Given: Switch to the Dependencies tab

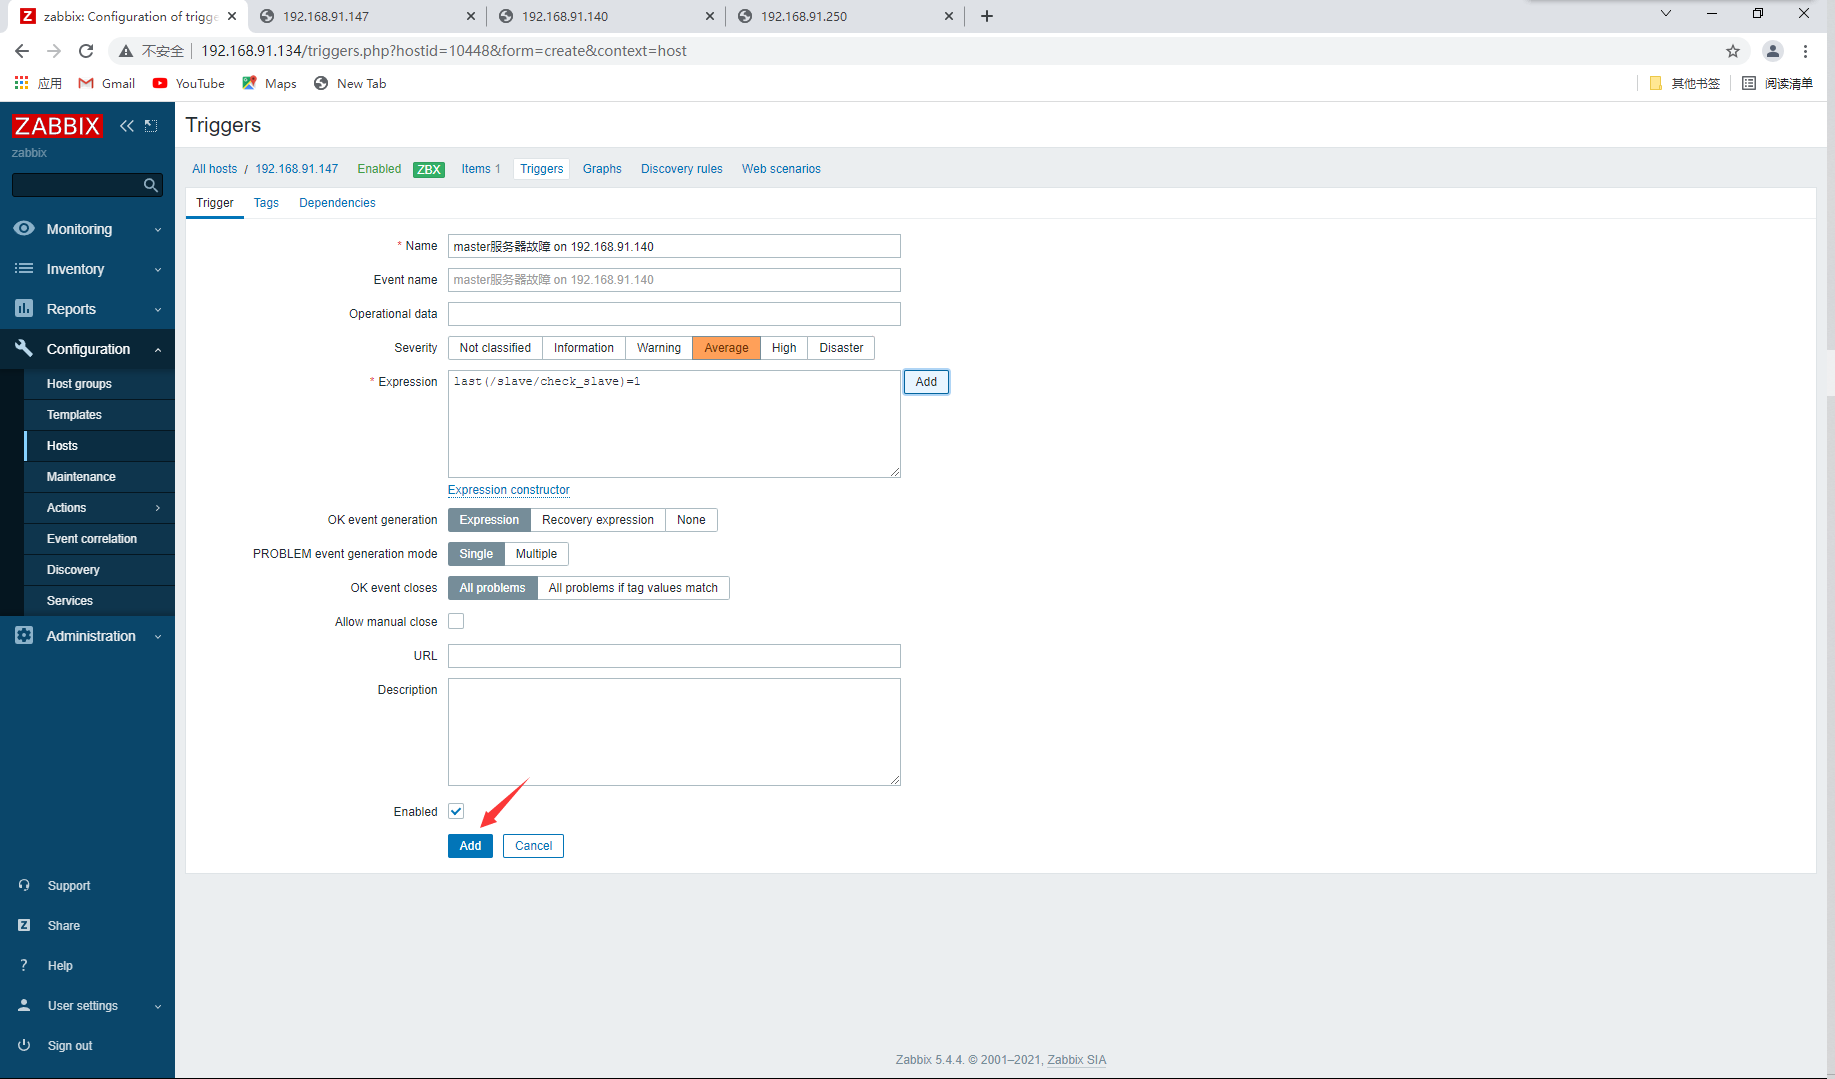Looking at the screenshot, I should pyautogui.click(x=337, y=203).
